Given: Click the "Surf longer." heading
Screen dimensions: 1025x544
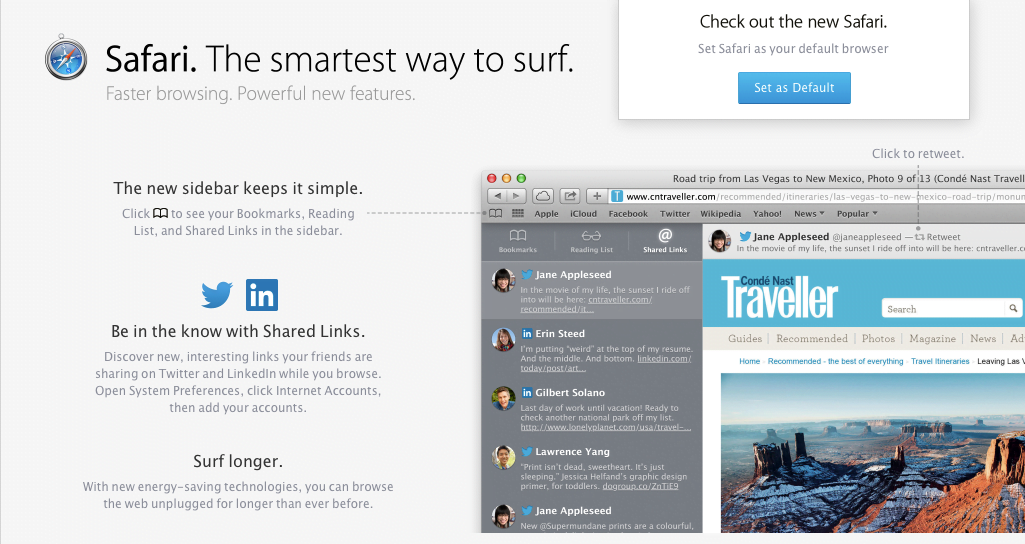Looking at the screenshot, I should (238, 461).
